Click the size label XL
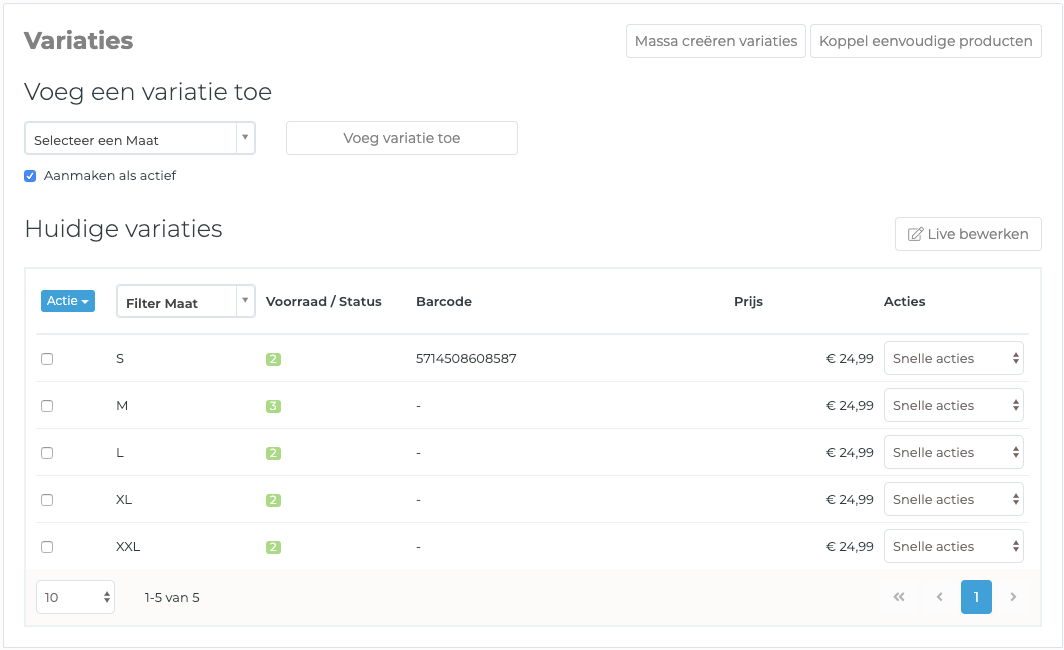The image size is (1064, 650). click(124, 499)
